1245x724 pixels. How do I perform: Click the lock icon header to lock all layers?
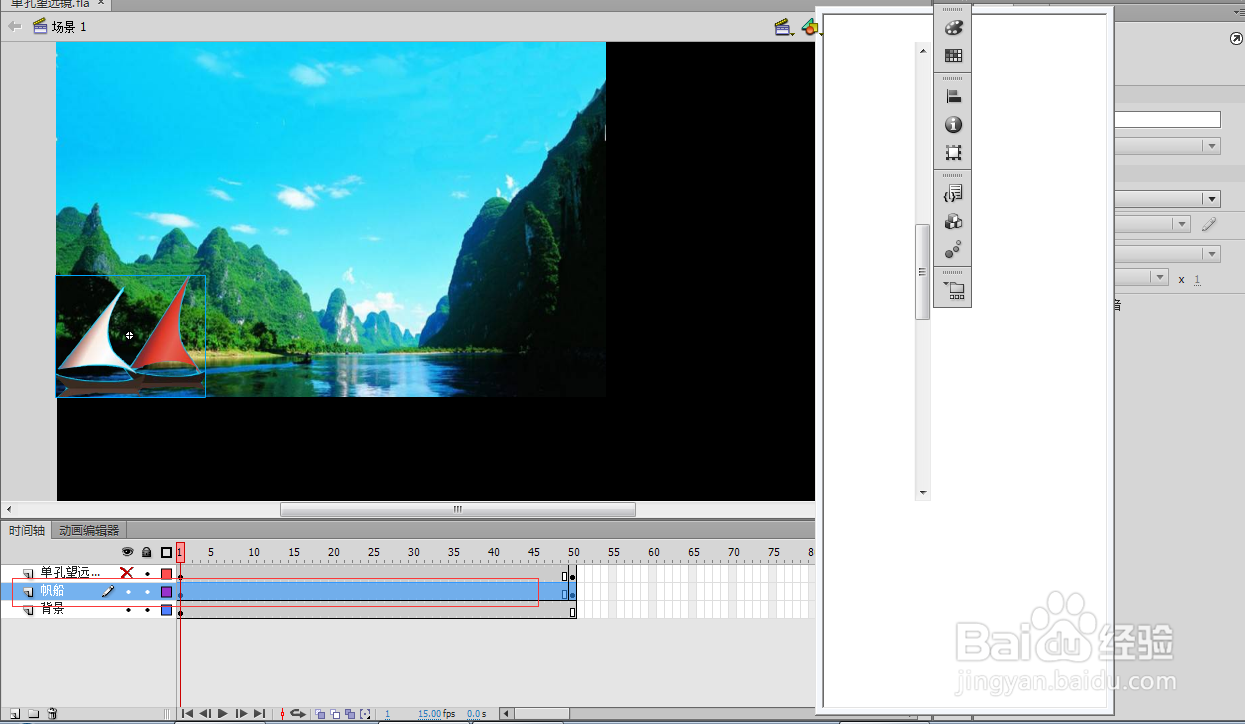tap(147, 552)
